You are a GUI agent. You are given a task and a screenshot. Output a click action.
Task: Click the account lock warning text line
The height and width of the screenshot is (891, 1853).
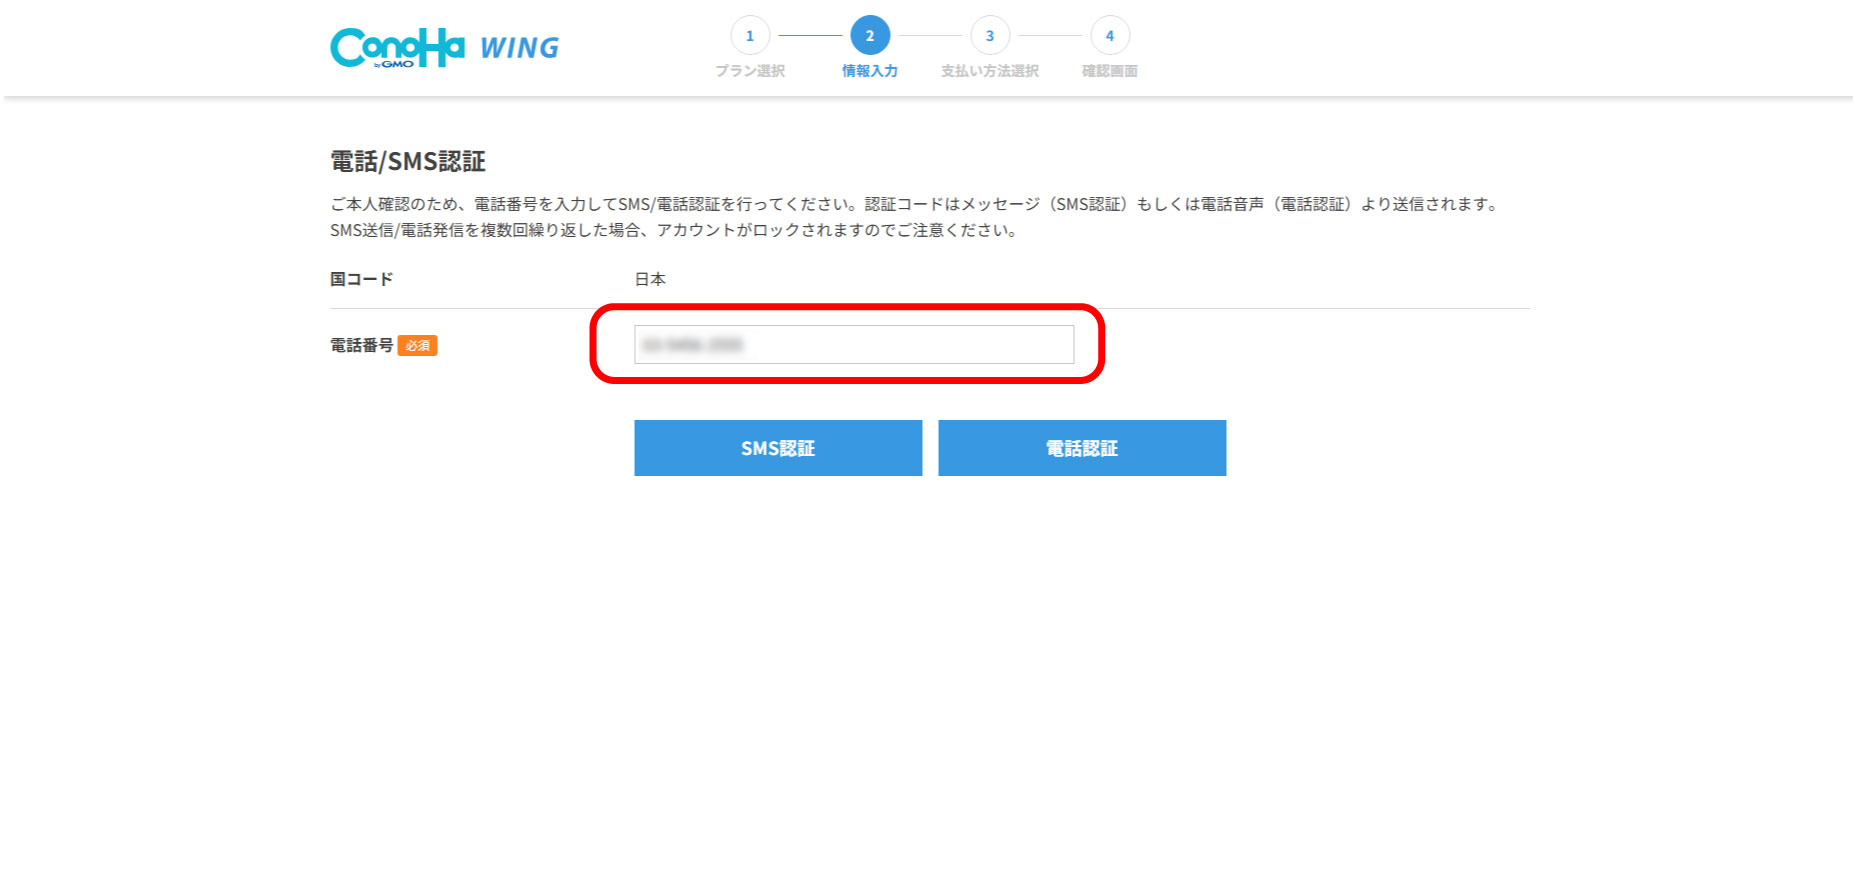click(x=674, y=230)
